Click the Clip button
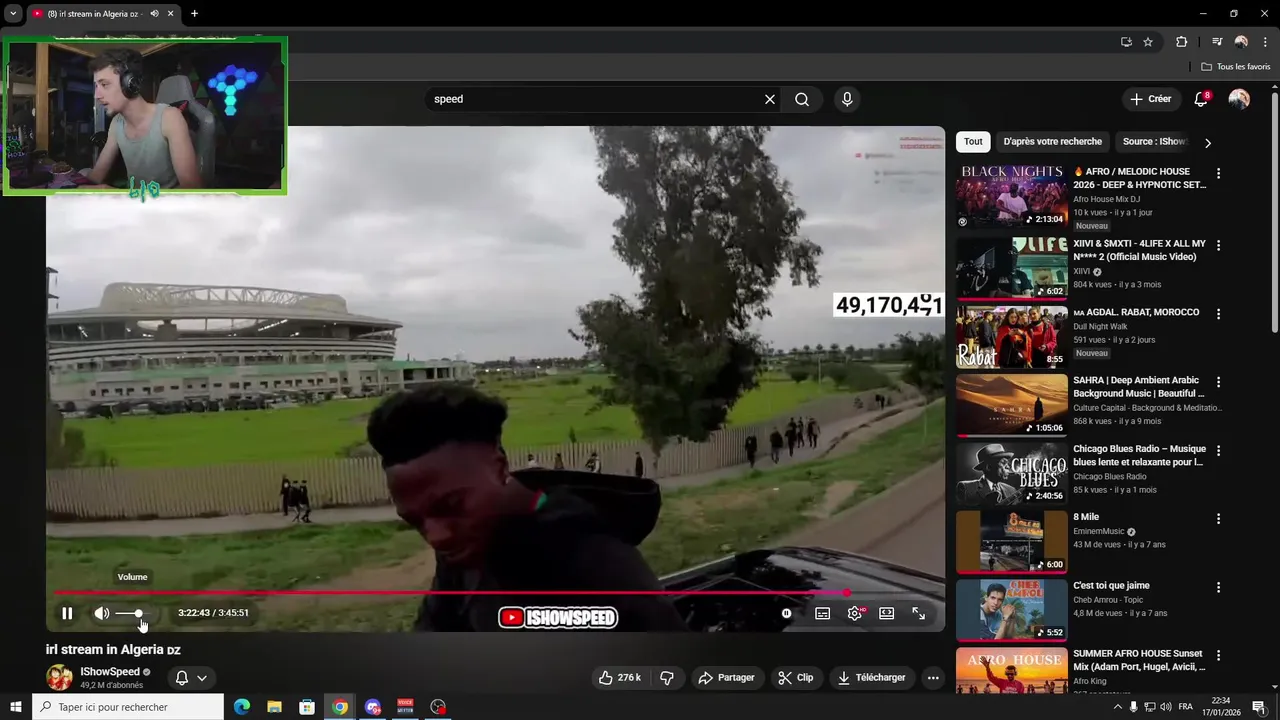 [795, 677]
